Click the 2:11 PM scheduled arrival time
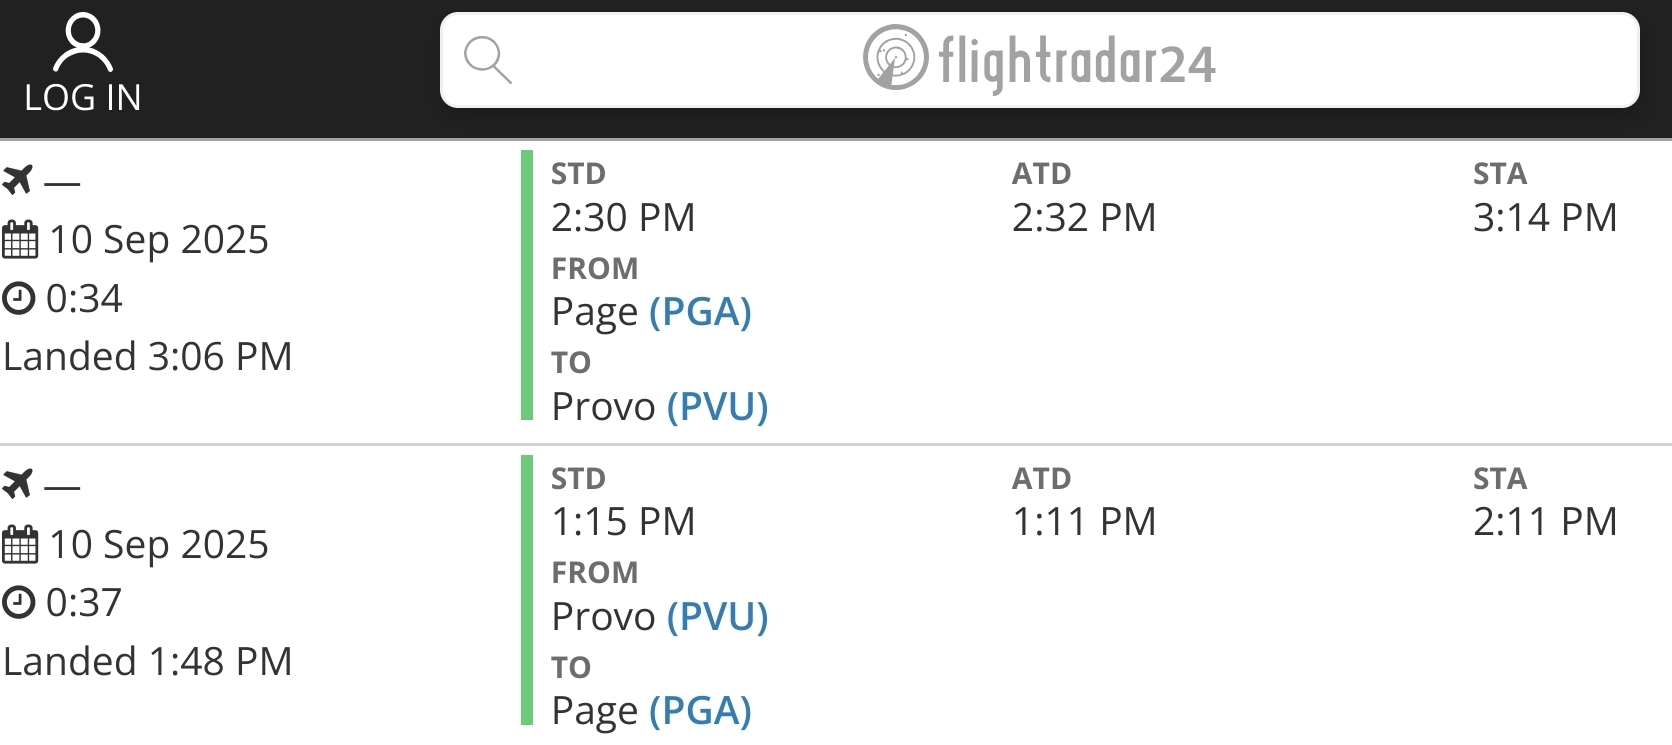Screen dimensions: 1672x745 [x=1545, y=522]
